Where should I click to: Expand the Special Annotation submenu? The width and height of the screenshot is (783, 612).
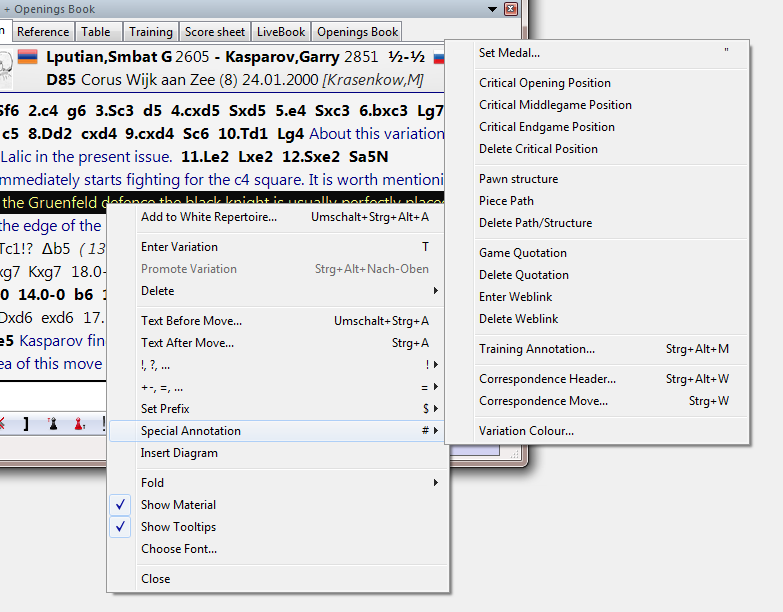278,431
